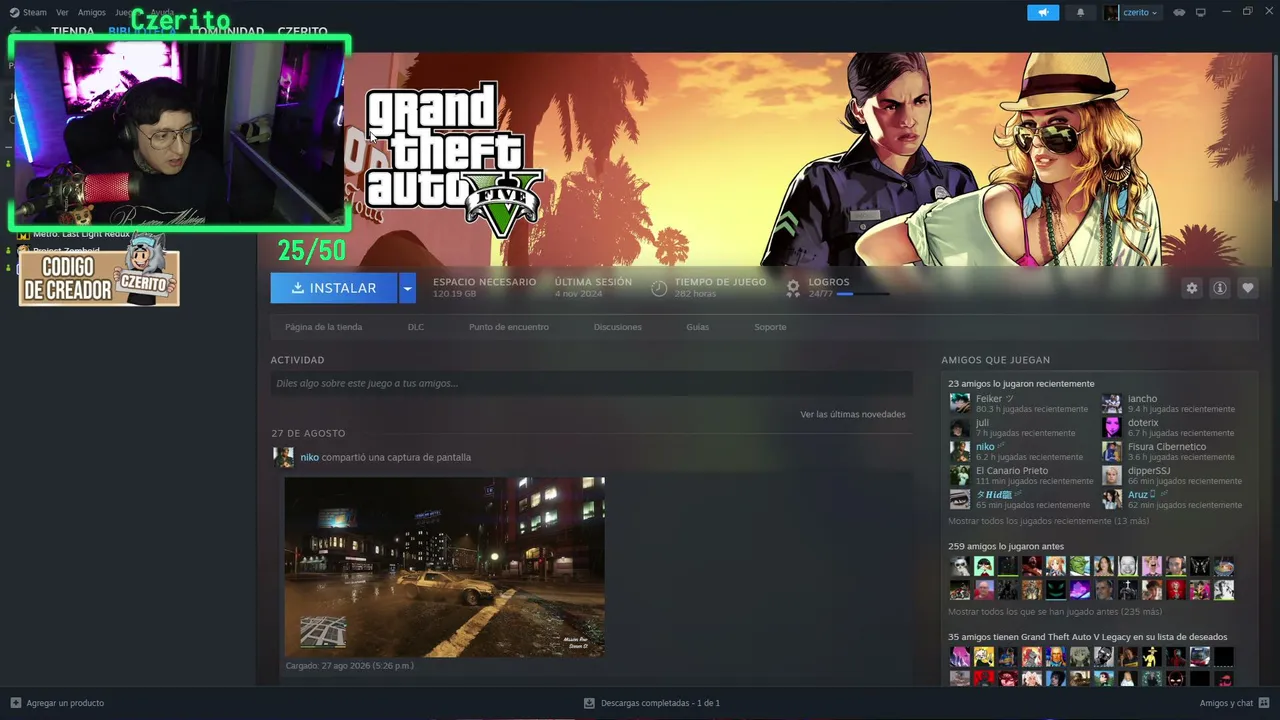The width and height of the screenshot is (1280, 720).
Task: Open the Punto de encuentro tab
Action: 509,327
